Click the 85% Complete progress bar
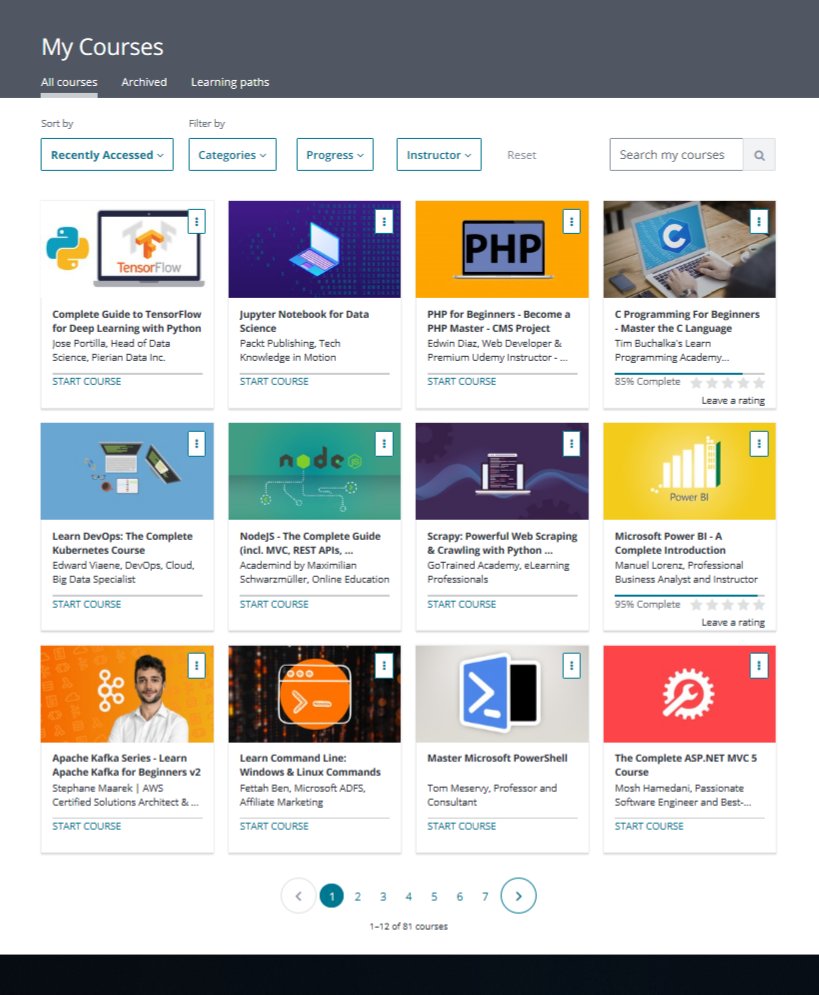This screenshot has height=995, width=819. (690, 373)
